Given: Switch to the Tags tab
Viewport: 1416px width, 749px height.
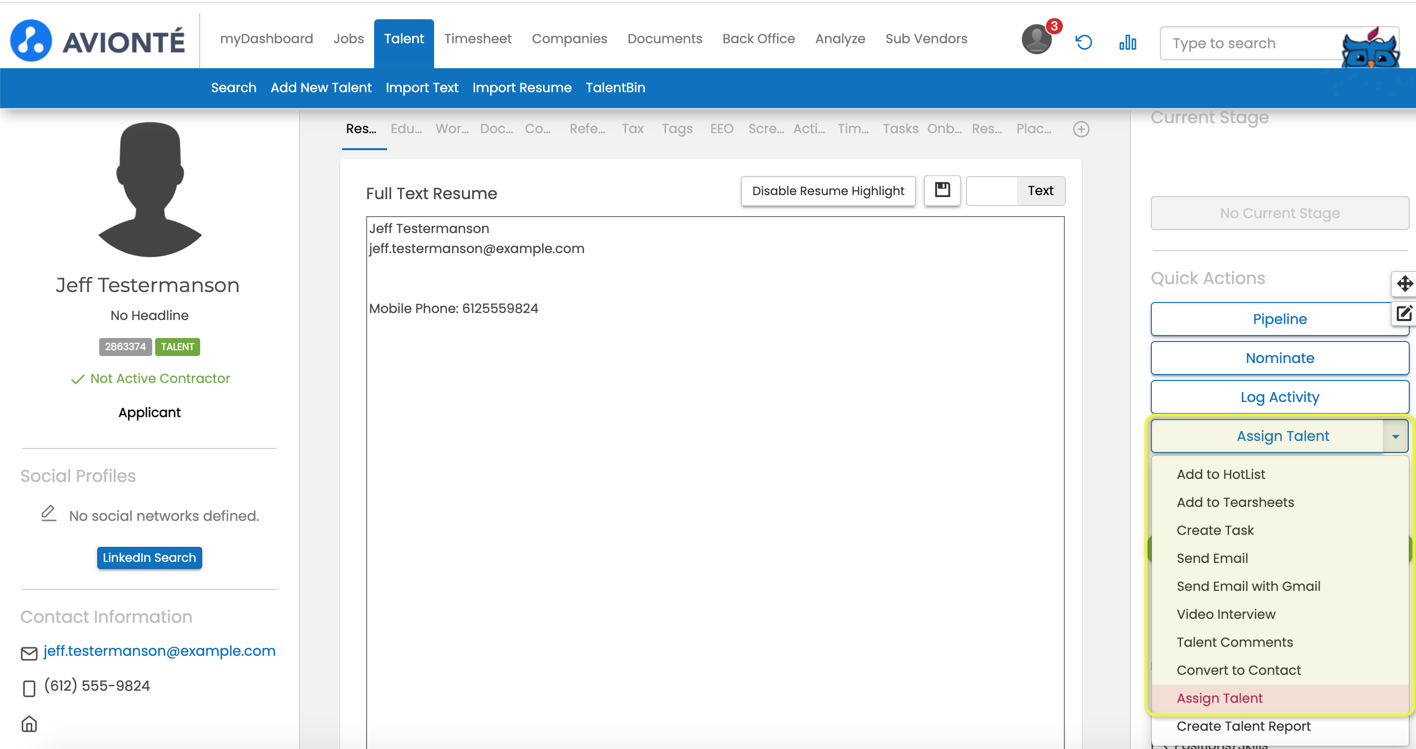Looking at the screenshot, I should point(676,129).
